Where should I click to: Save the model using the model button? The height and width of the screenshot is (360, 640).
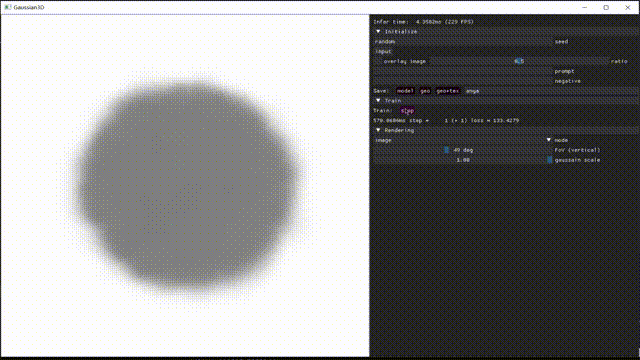(x=405, y=91)
